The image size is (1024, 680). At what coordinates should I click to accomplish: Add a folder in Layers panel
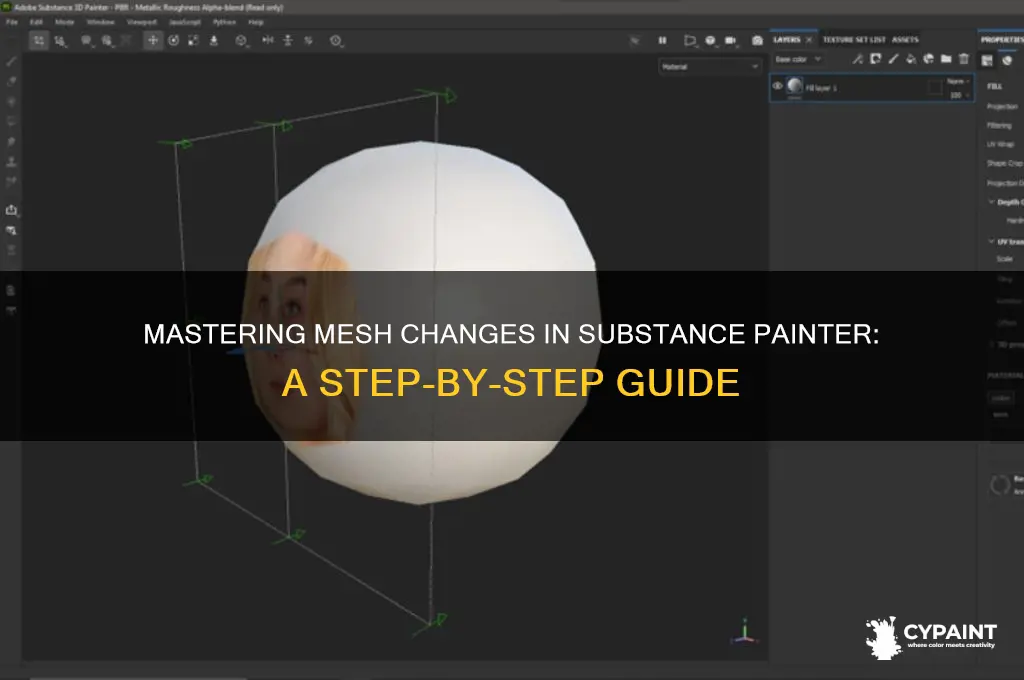click(946, 59)
